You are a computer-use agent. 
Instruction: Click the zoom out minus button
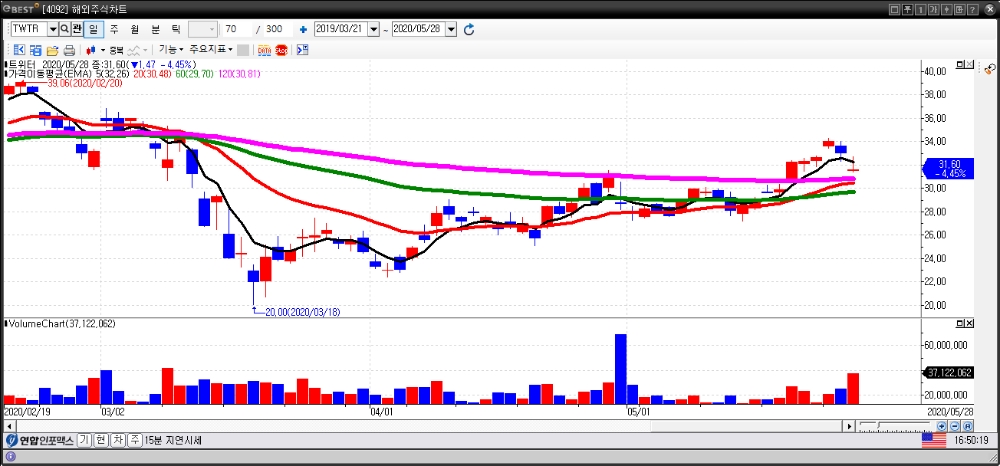click(x=955, y=426)
